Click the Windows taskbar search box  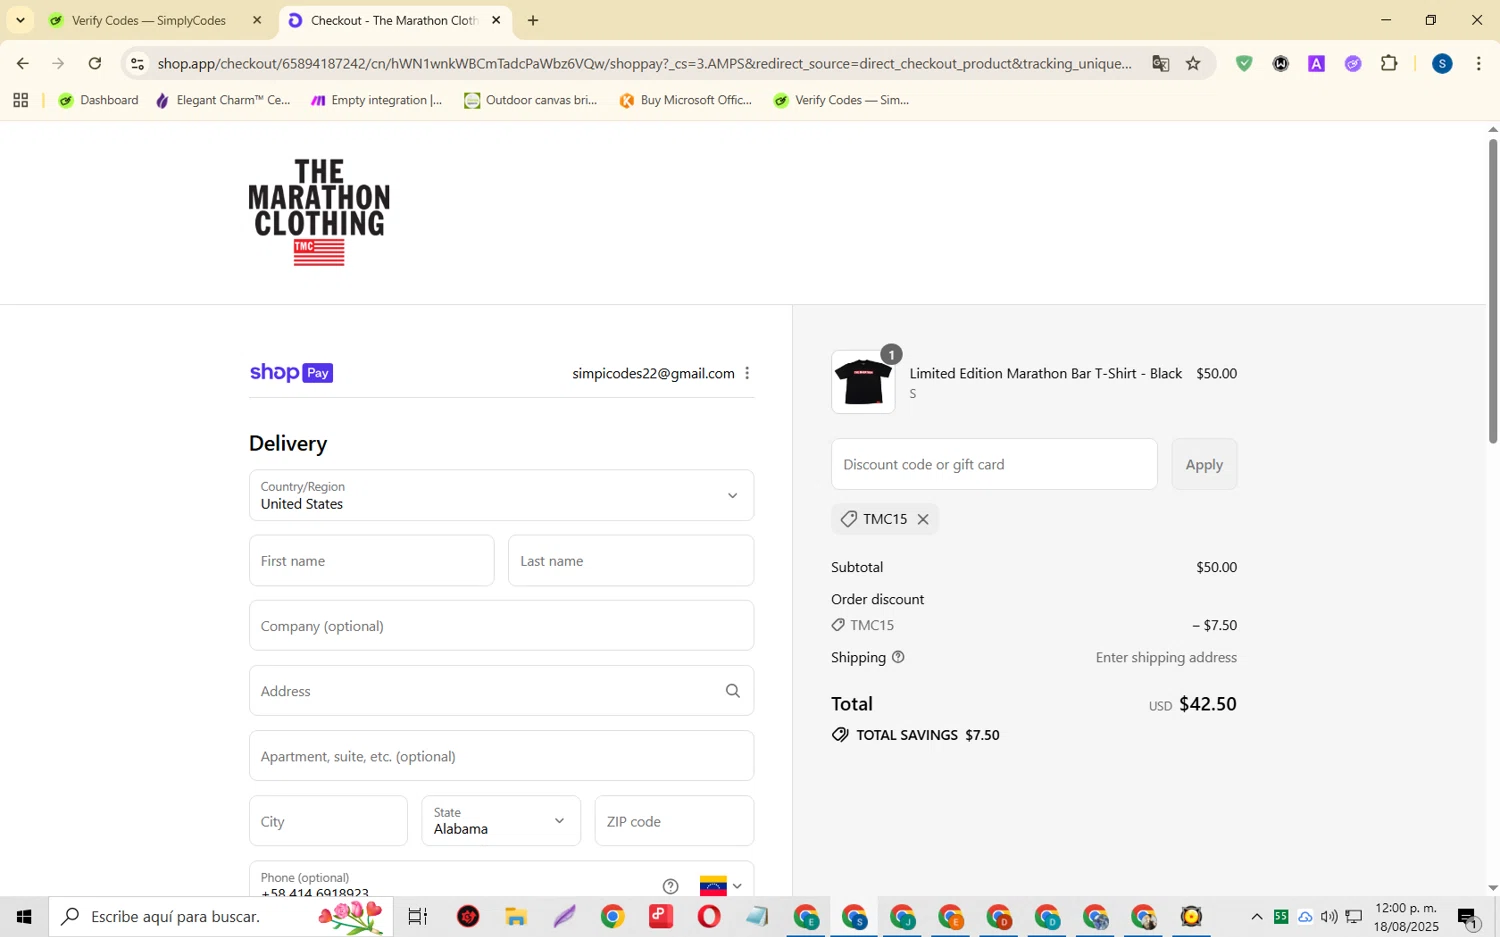tap(221, 916)
